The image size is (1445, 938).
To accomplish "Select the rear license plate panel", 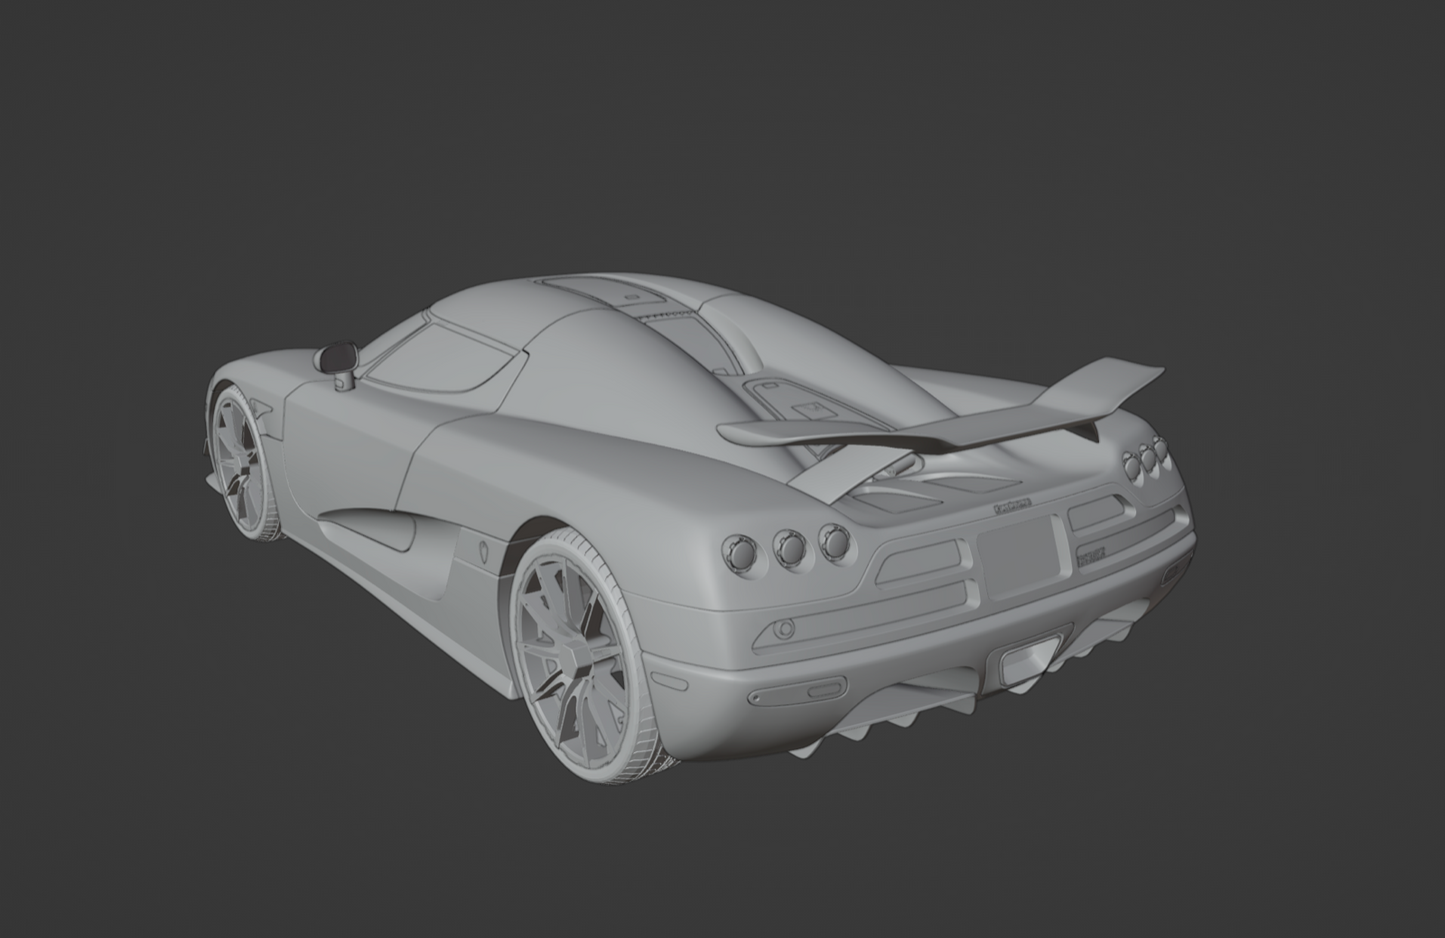I will point(1020,557).
